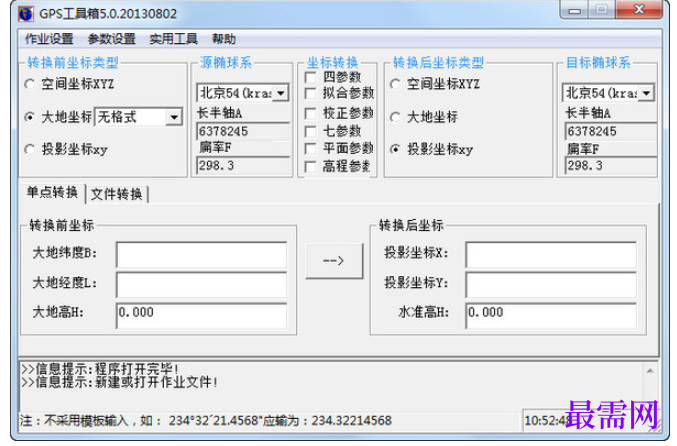
Task: Open the 作业设置 menu
Action: (49, 39)
